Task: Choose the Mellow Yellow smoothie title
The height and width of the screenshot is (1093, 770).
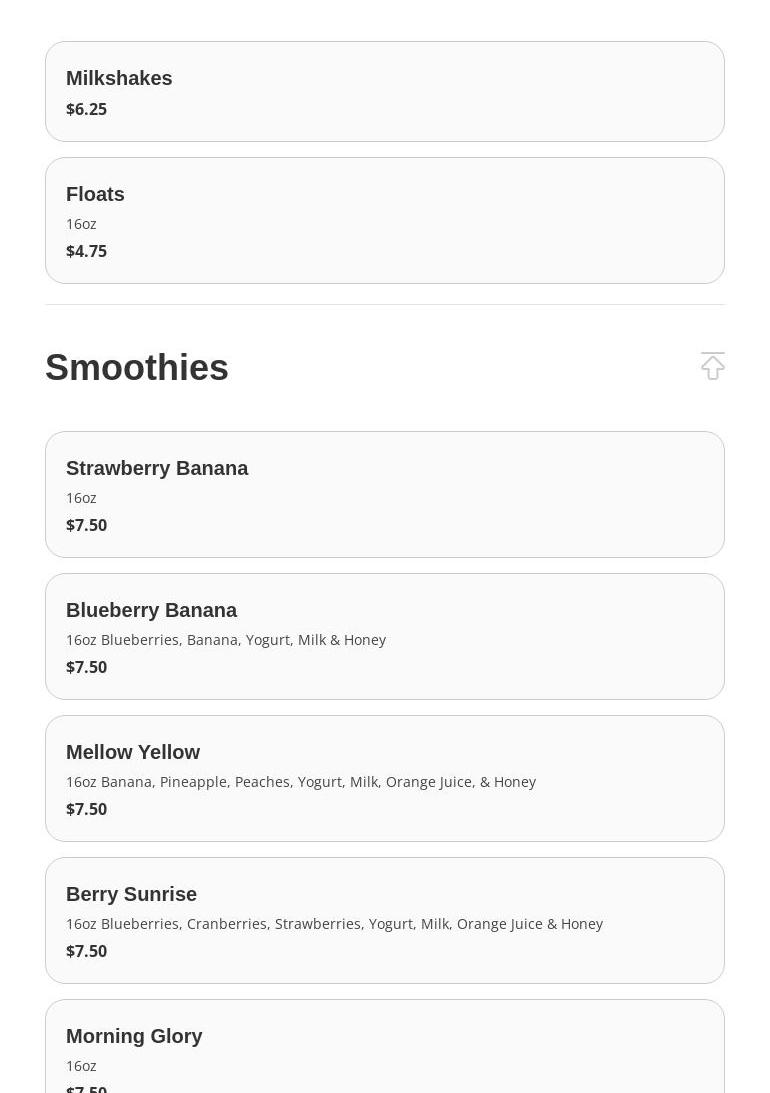Action: (x=133, y=752)
